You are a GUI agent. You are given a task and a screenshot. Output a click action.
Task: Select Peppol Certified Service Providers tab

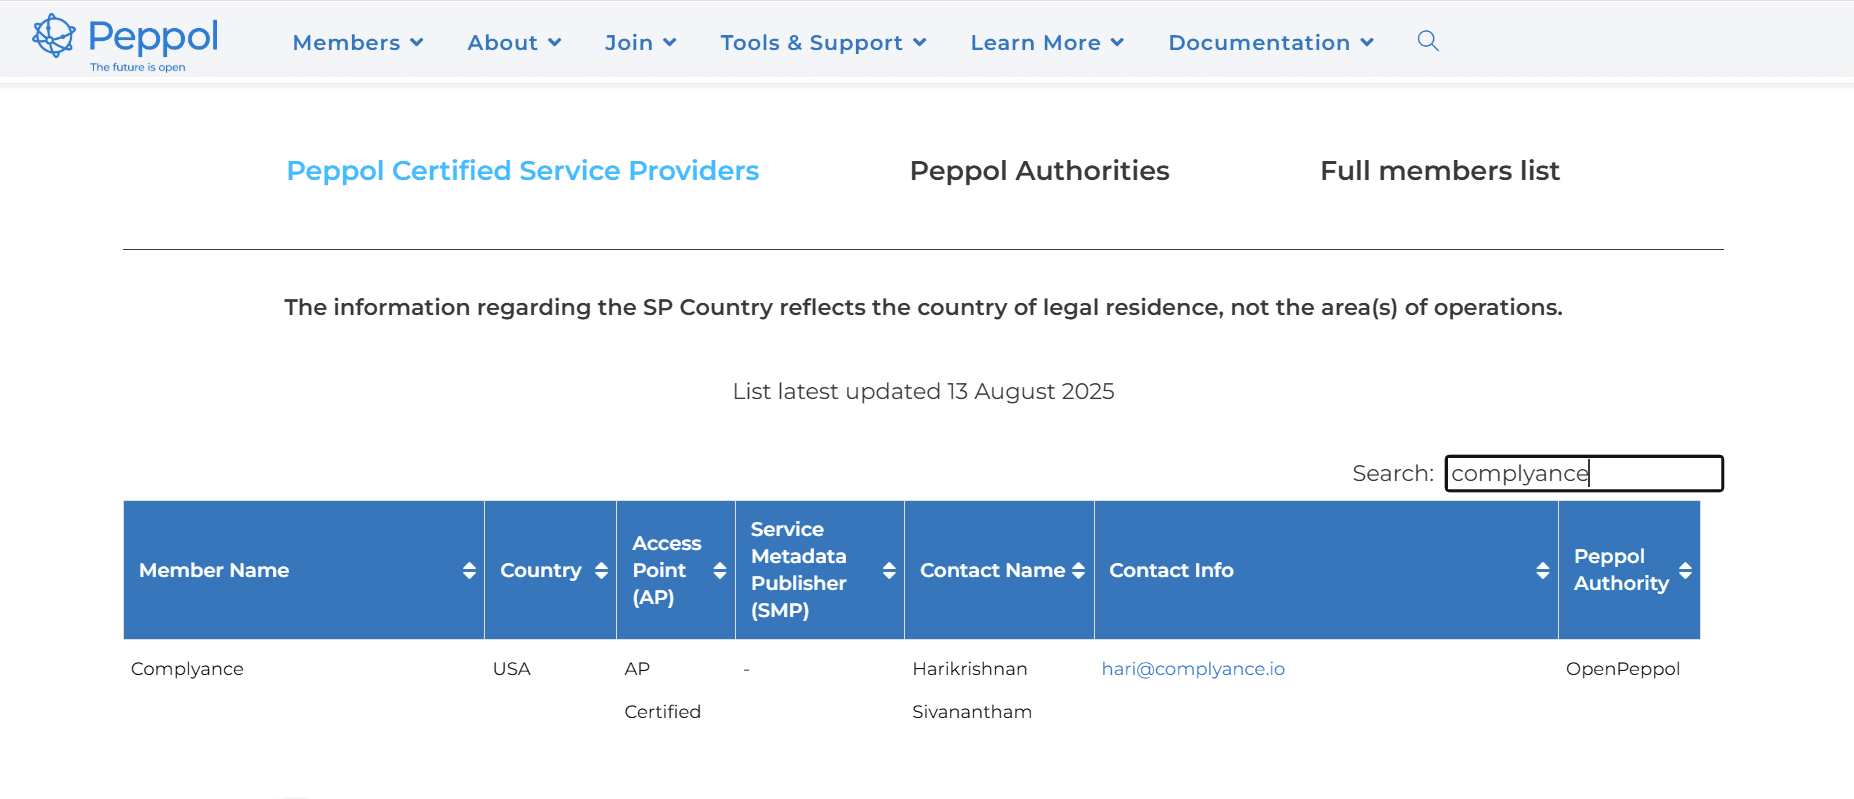523,171
